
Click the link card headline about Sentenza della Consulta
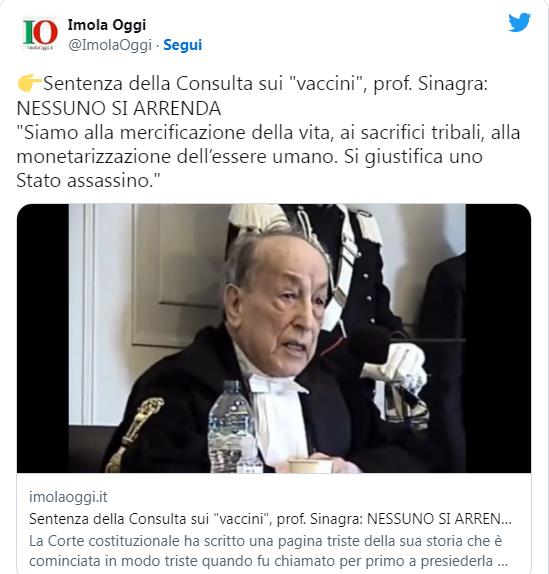[x=270, y=519]
